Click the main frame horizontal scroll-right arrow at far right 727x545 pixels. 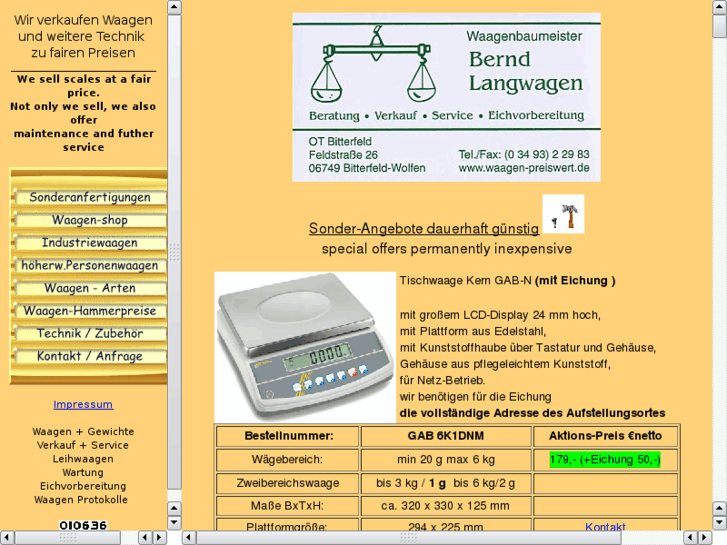[705, 538]
